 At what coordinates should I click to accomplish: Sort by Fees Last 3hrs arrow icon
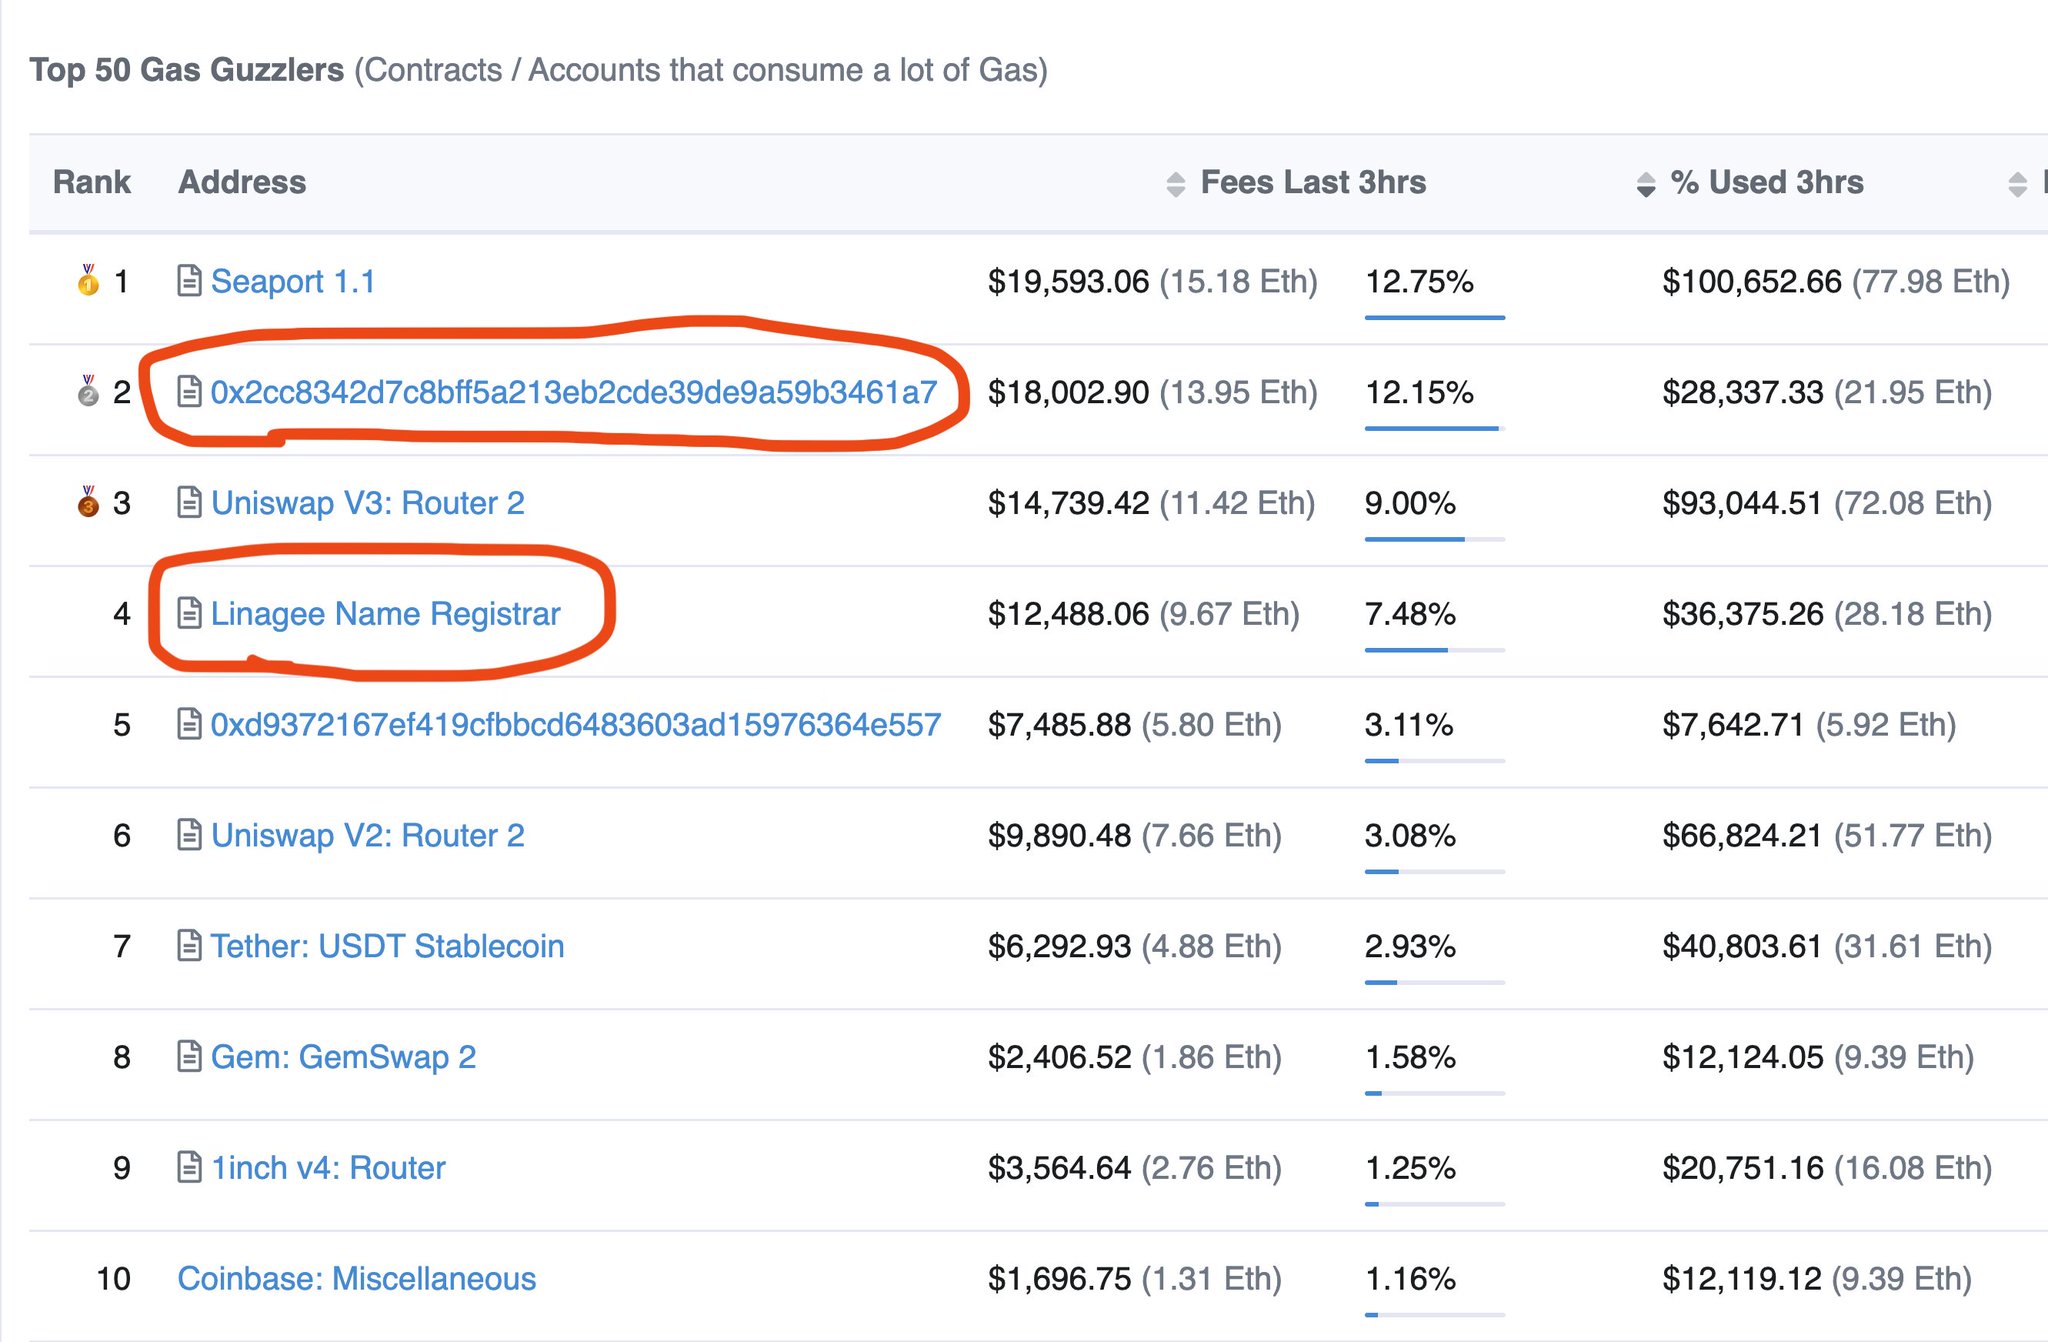click(1176, 184)
